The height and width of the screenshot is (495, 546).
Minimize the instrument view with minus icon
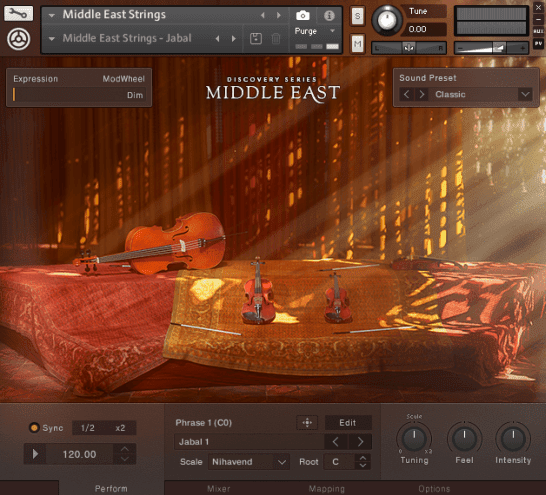click(538, 19)
